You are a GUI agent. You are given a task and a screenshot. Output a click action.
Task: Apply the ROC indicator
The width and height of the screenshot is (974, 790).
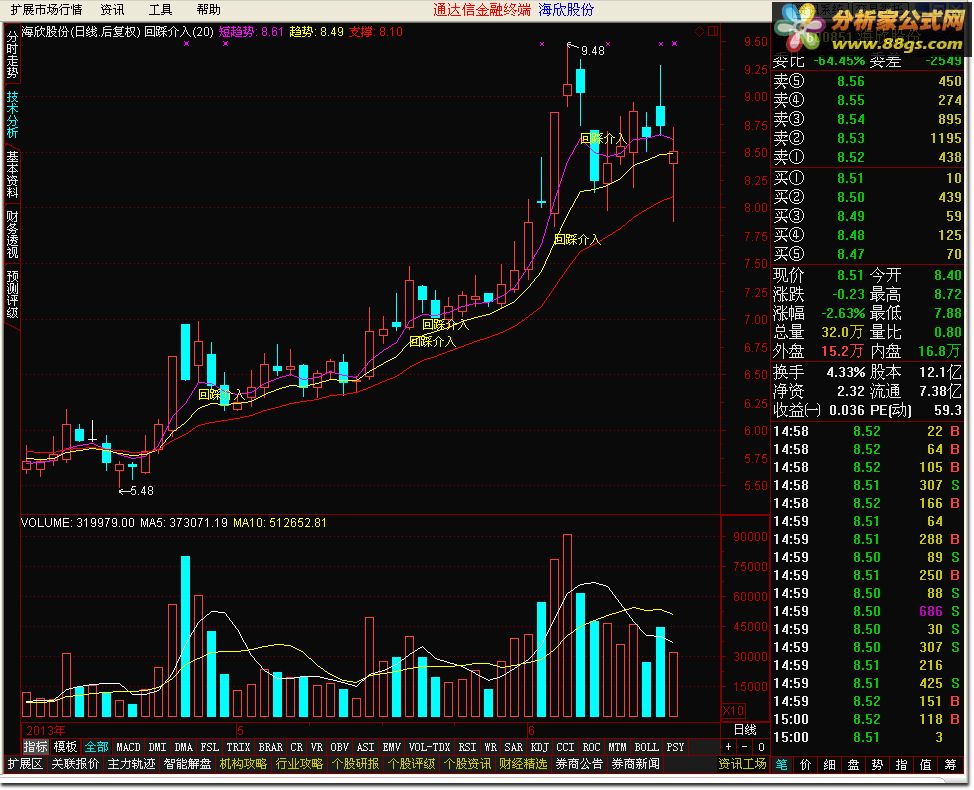click(x=591, y=747)
